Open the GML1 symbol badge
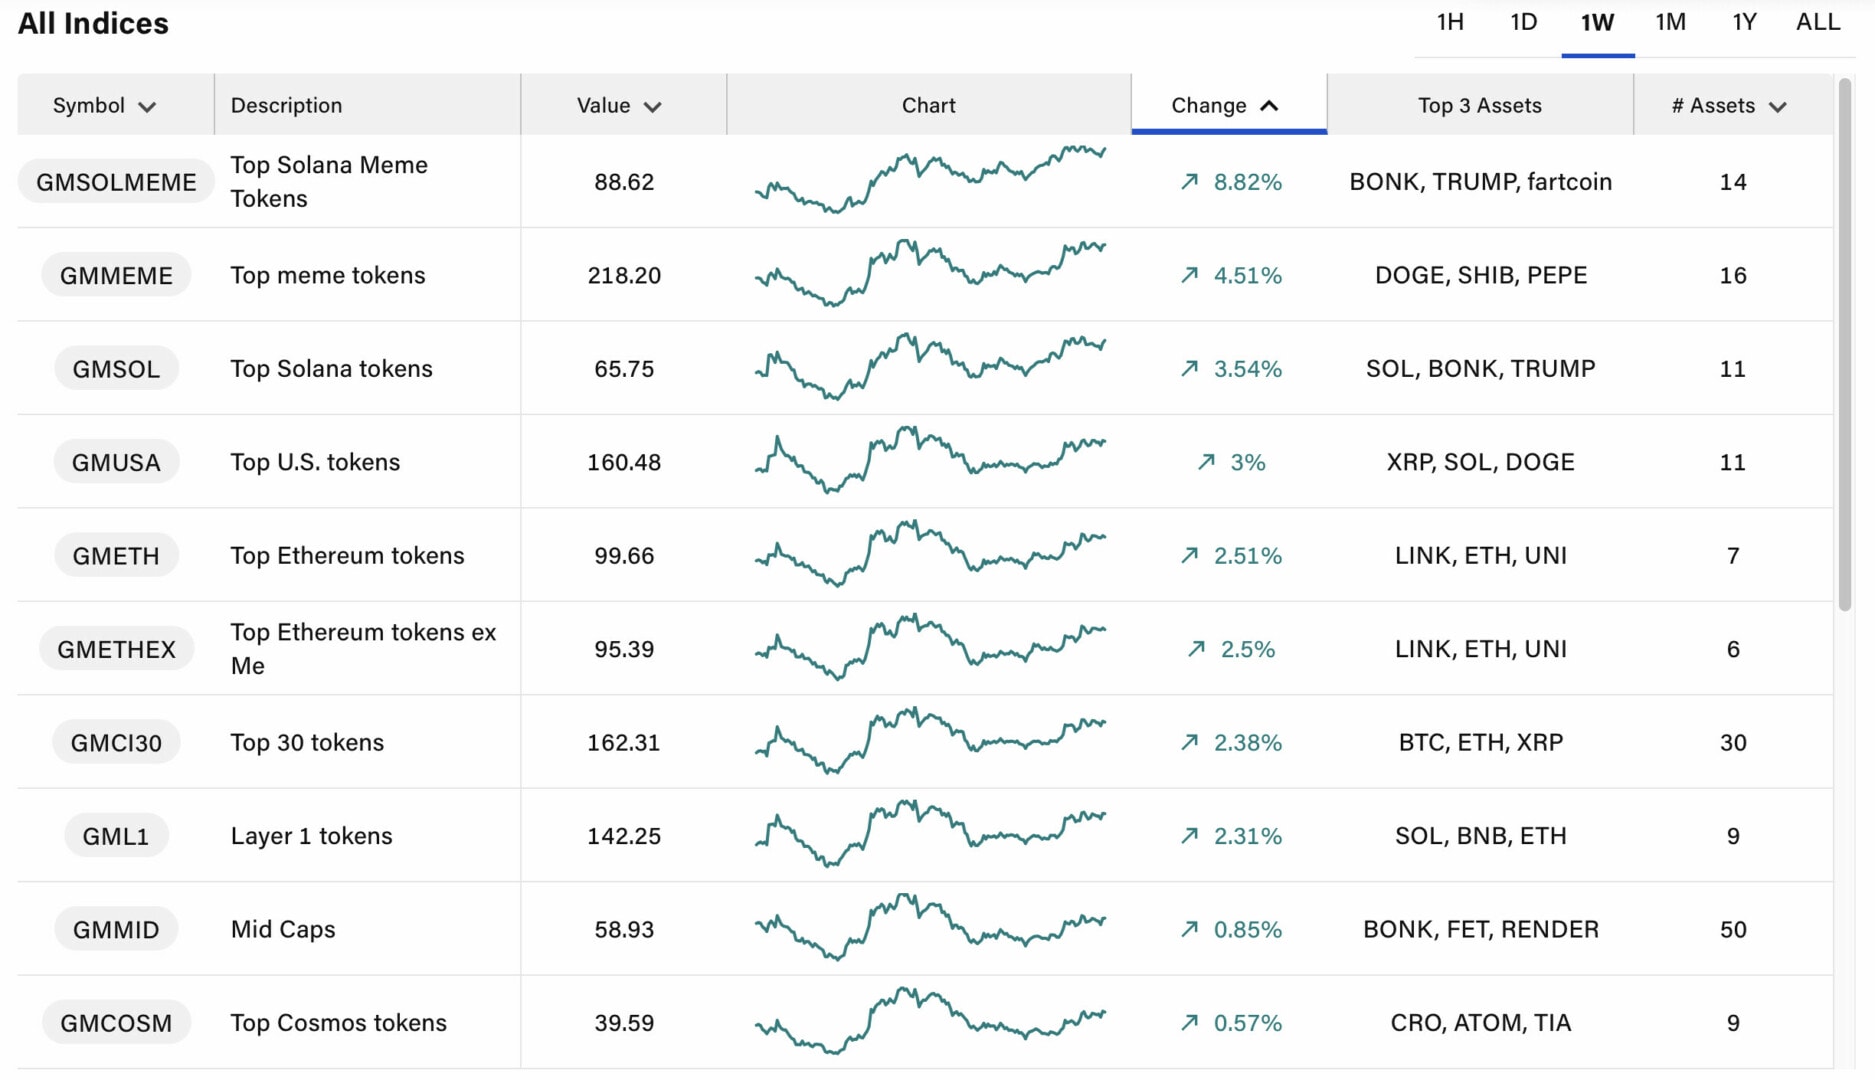Image resolution: width=1875 pixels, height=1080 pixels. [116, 836]
